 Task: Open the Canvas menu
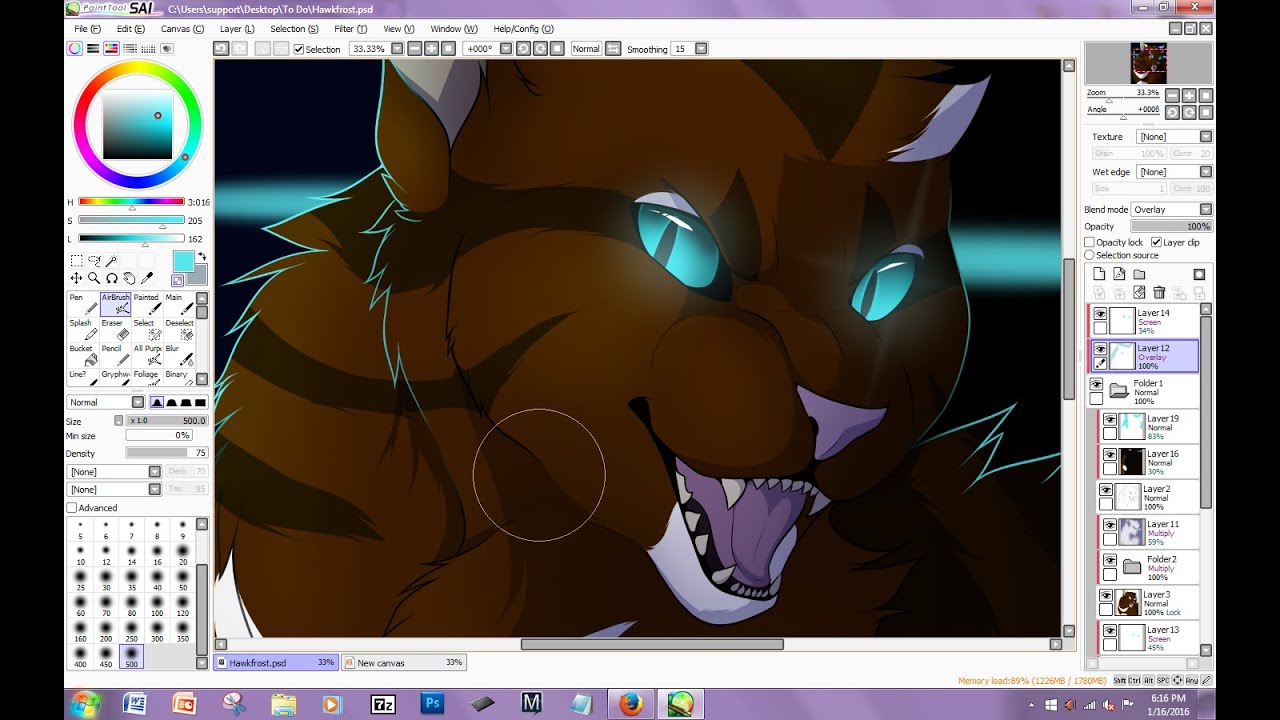pyautogui.click(x=182, y=29)
